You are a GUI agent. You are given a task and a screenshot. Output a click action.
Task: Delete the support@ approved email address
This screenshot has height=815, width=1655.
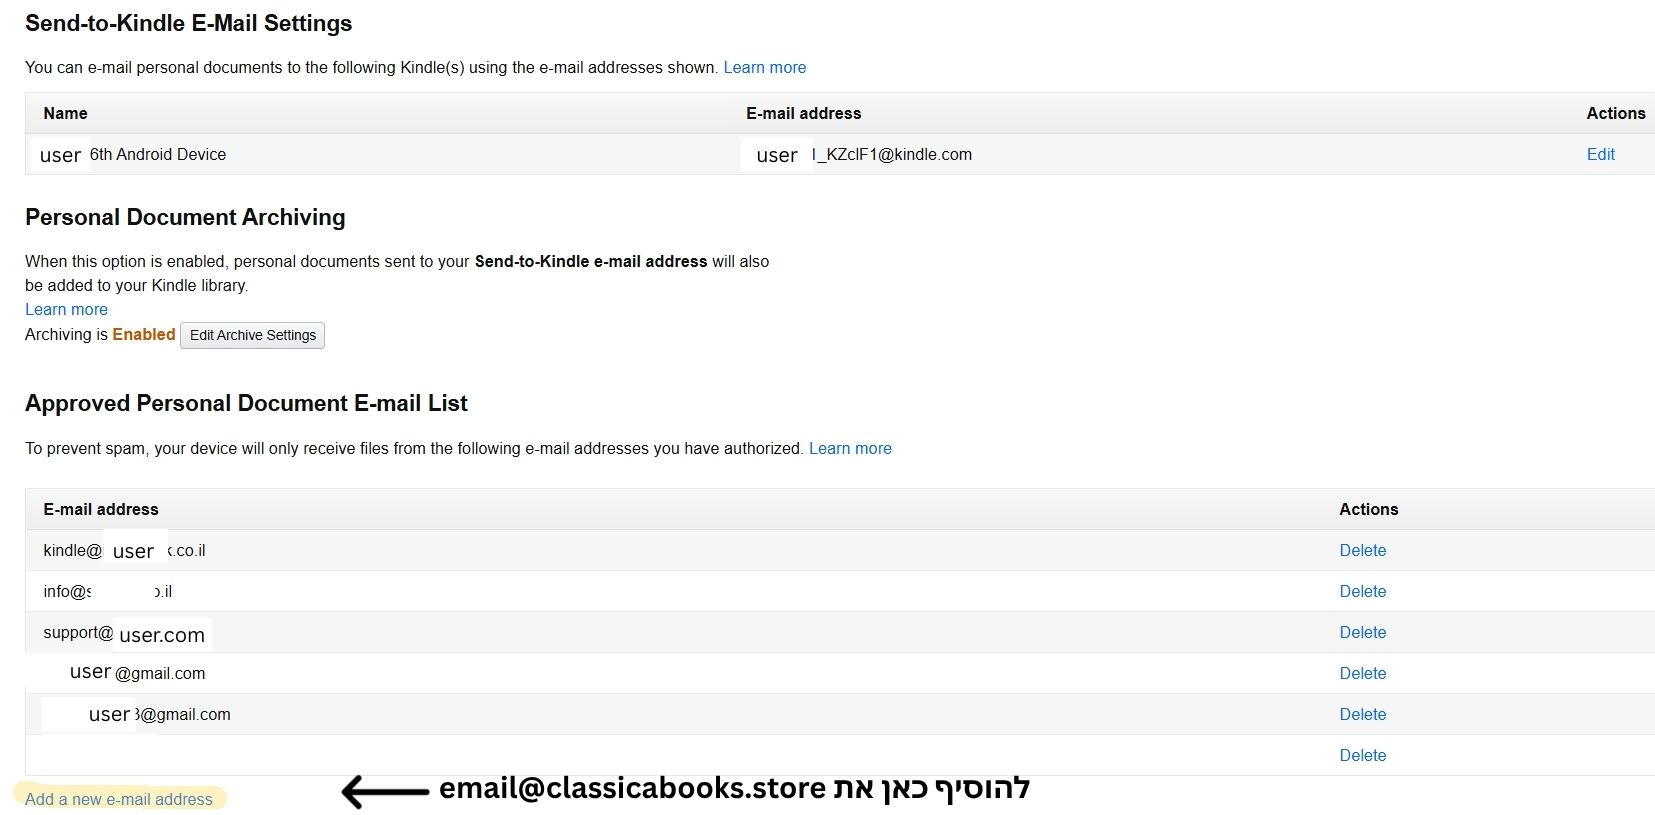pos(1362,632)
